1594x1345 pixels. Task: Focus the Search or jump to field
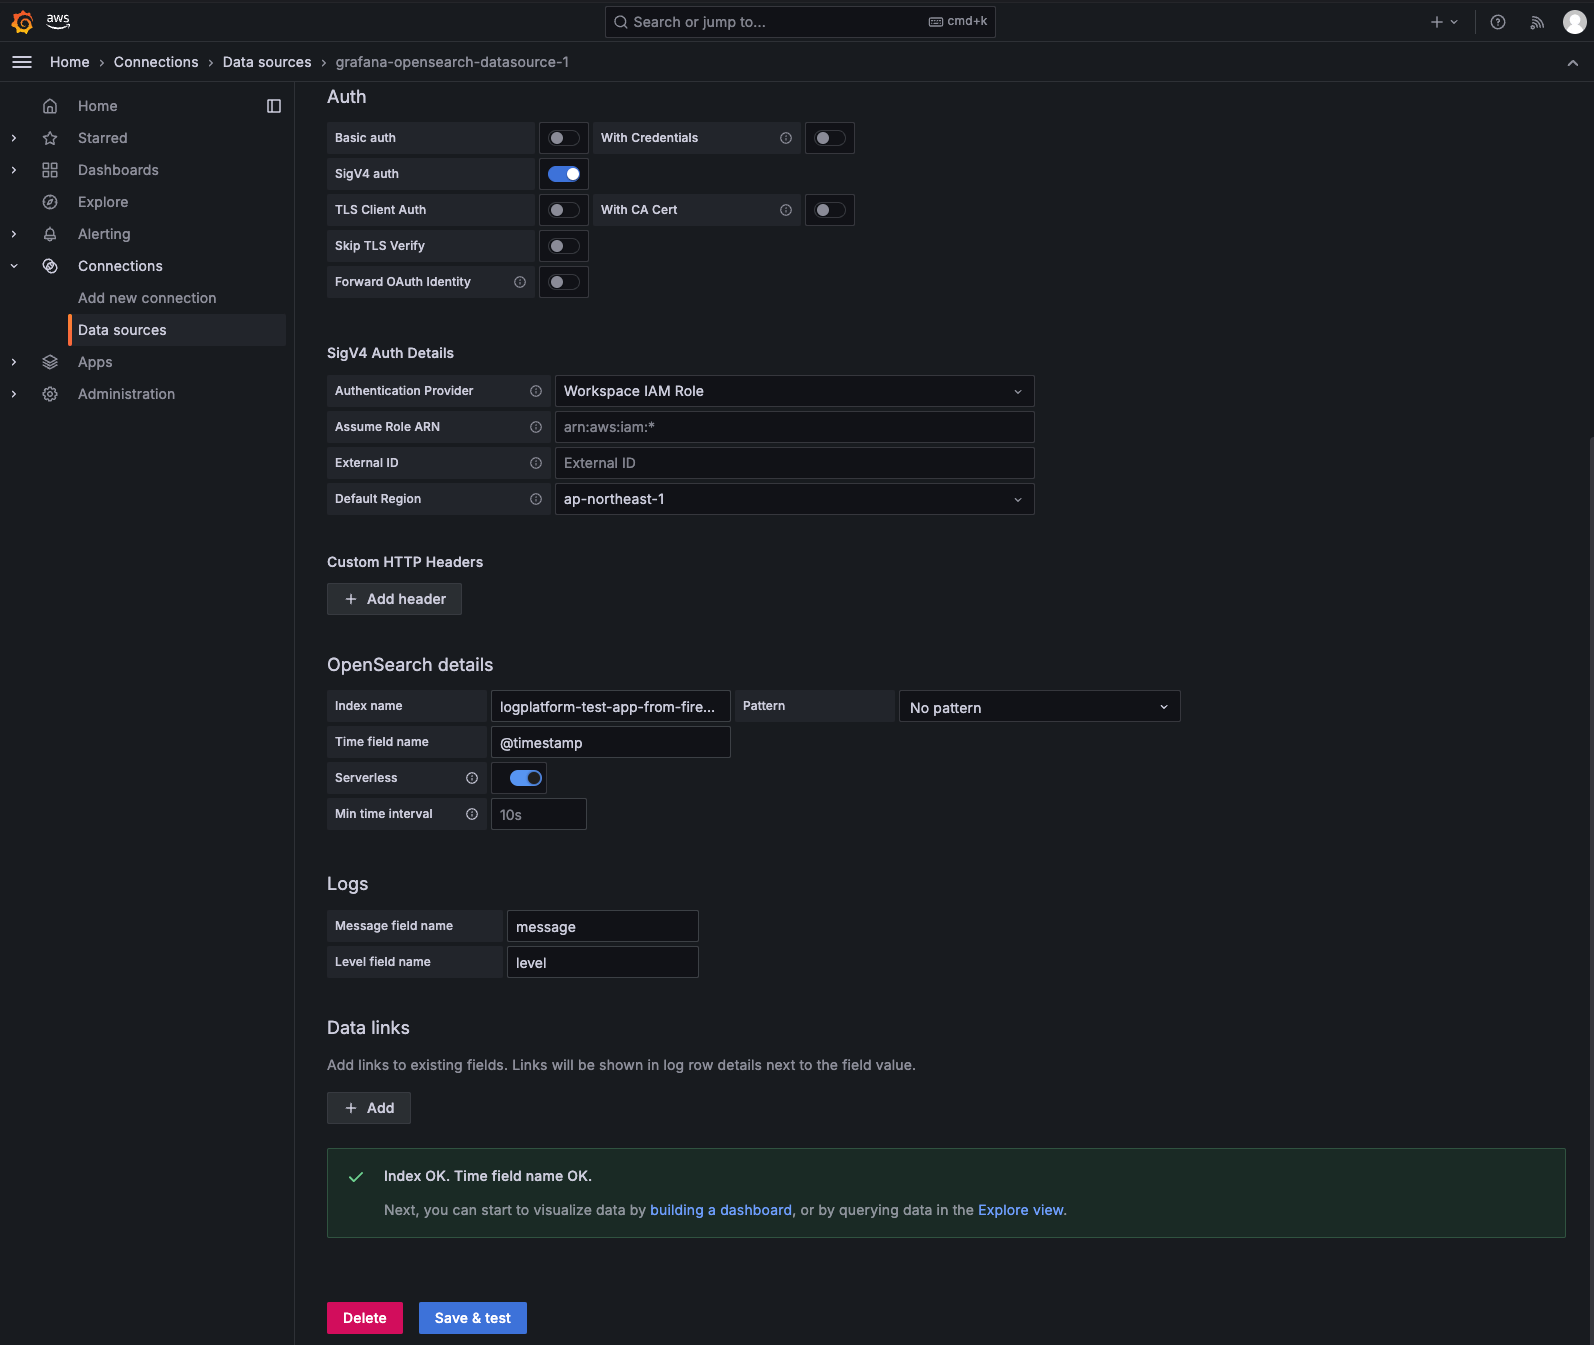pos(800,22)
